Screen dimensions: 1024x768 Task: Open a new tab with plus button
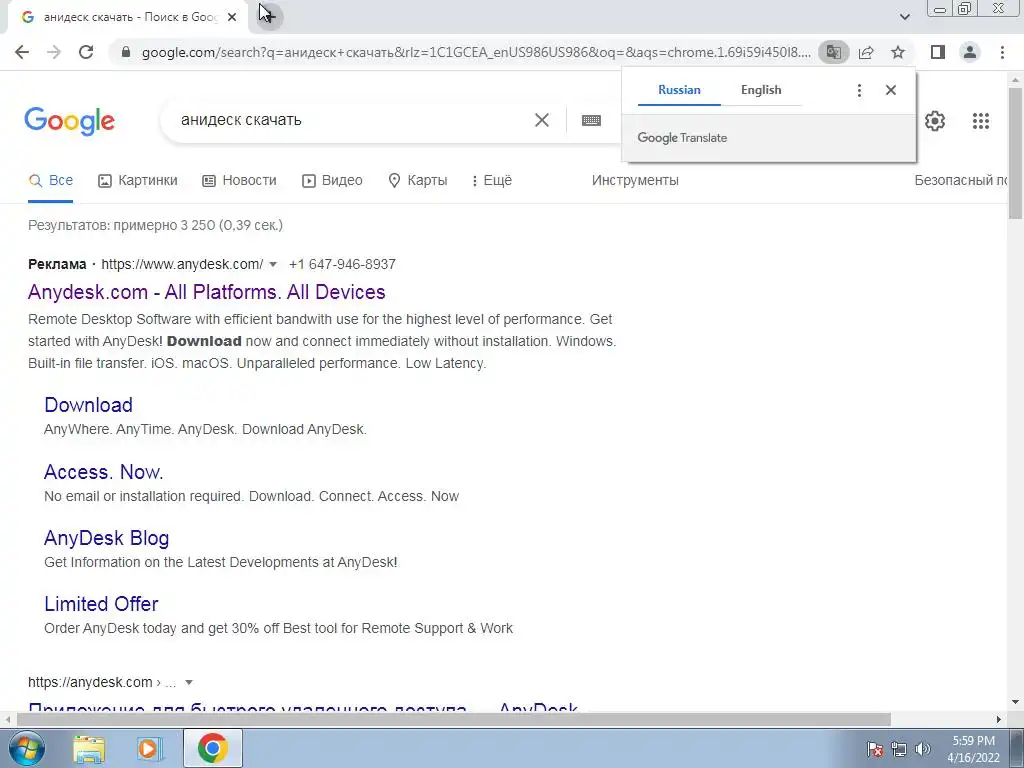[x=268, y=16]
